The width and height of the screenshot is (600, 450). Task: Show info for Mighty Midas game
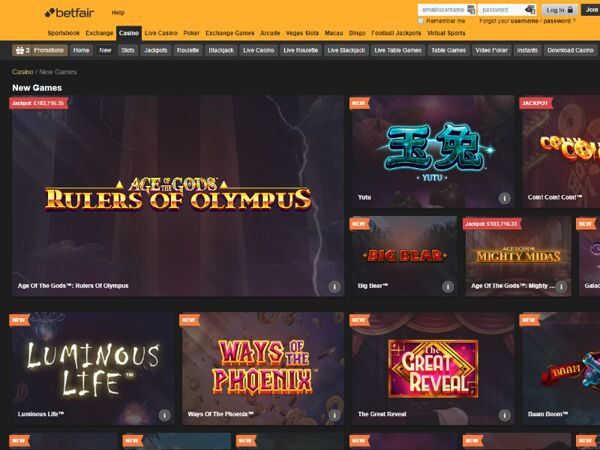[562, 285]
